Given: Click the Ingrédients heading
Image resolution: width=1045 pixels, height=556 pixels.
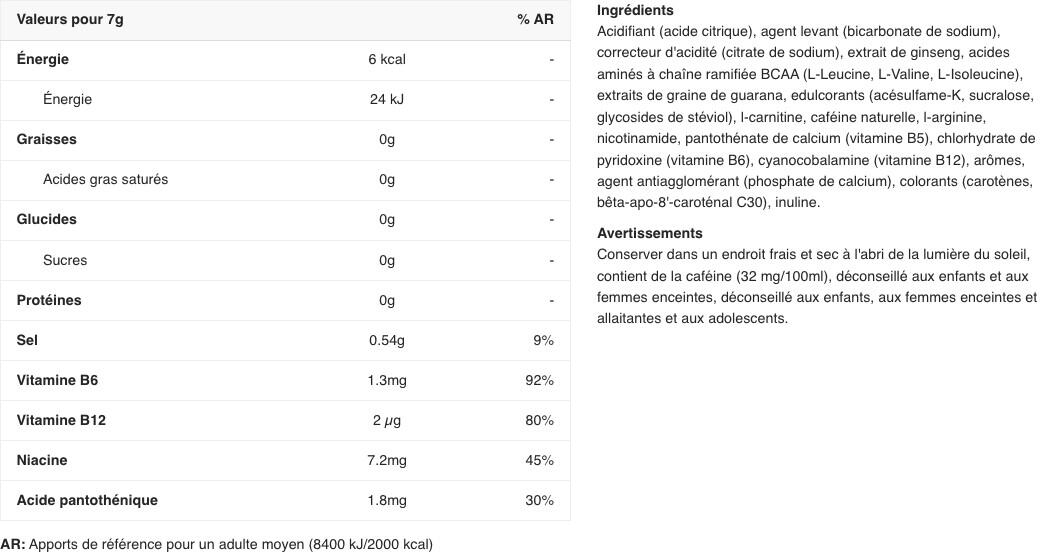Looking at the screenshot, I should (x=635, y=11).
